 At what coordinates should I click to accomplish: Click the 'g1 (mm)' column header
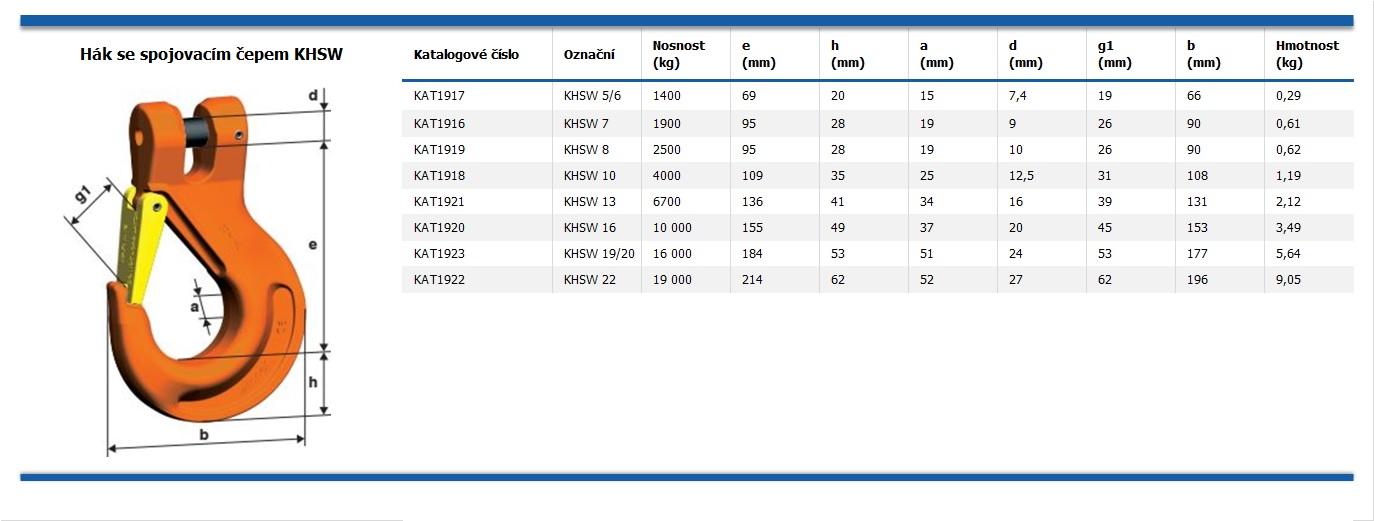[1114, 54]
